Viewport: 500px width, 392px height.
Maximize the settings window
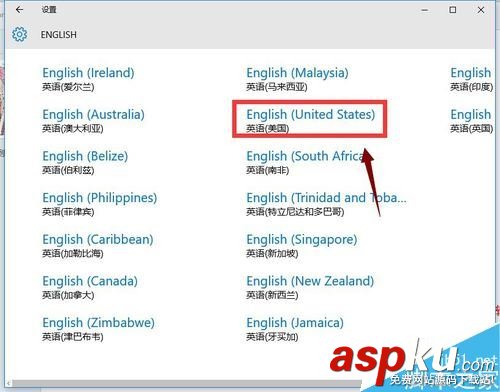[453, 10]
